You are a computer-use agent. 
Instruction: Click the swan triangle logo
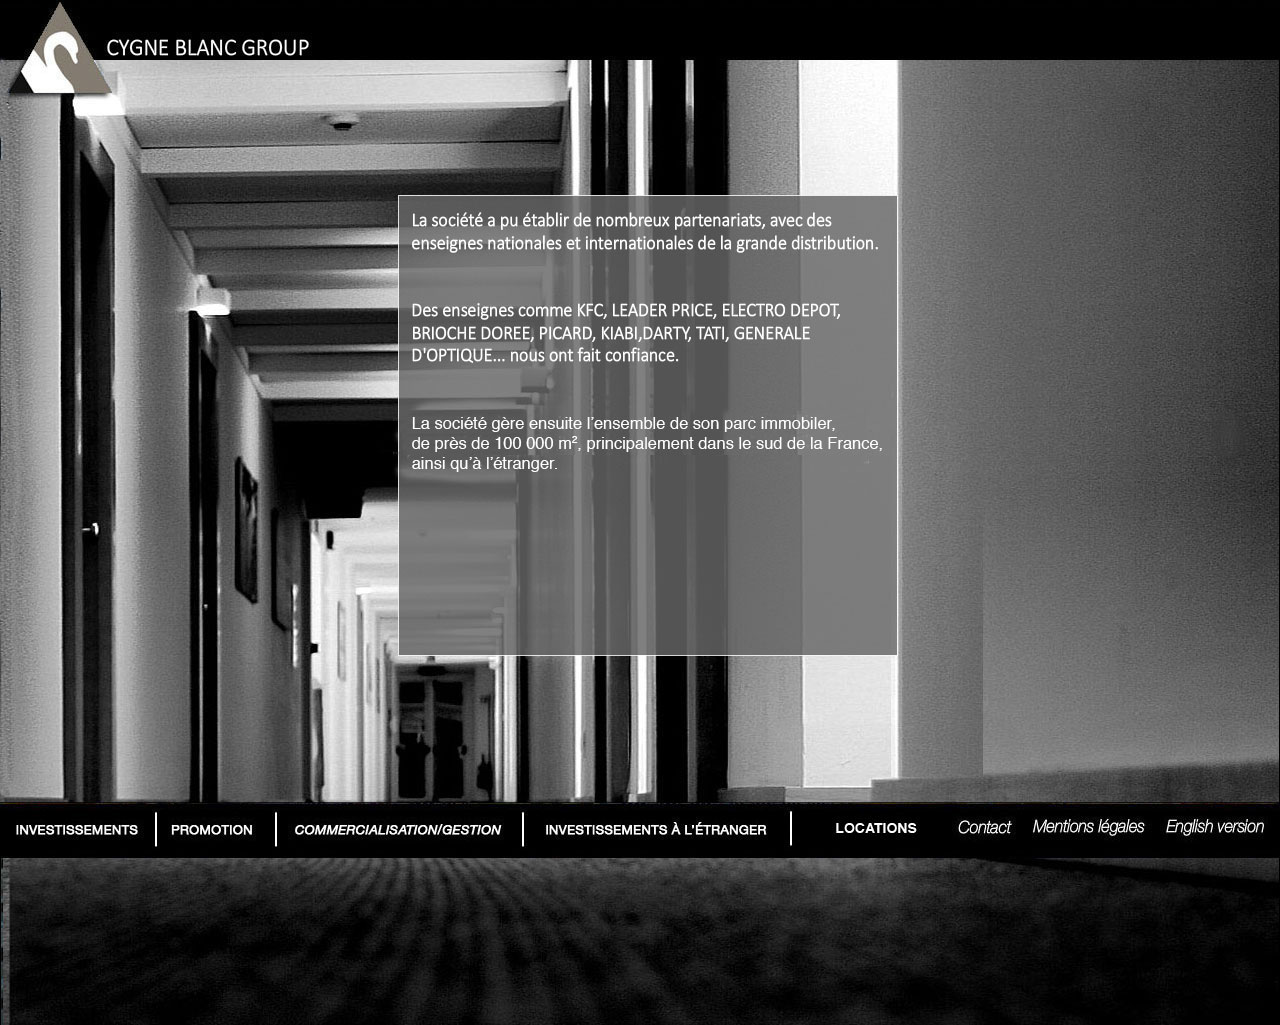61,51
